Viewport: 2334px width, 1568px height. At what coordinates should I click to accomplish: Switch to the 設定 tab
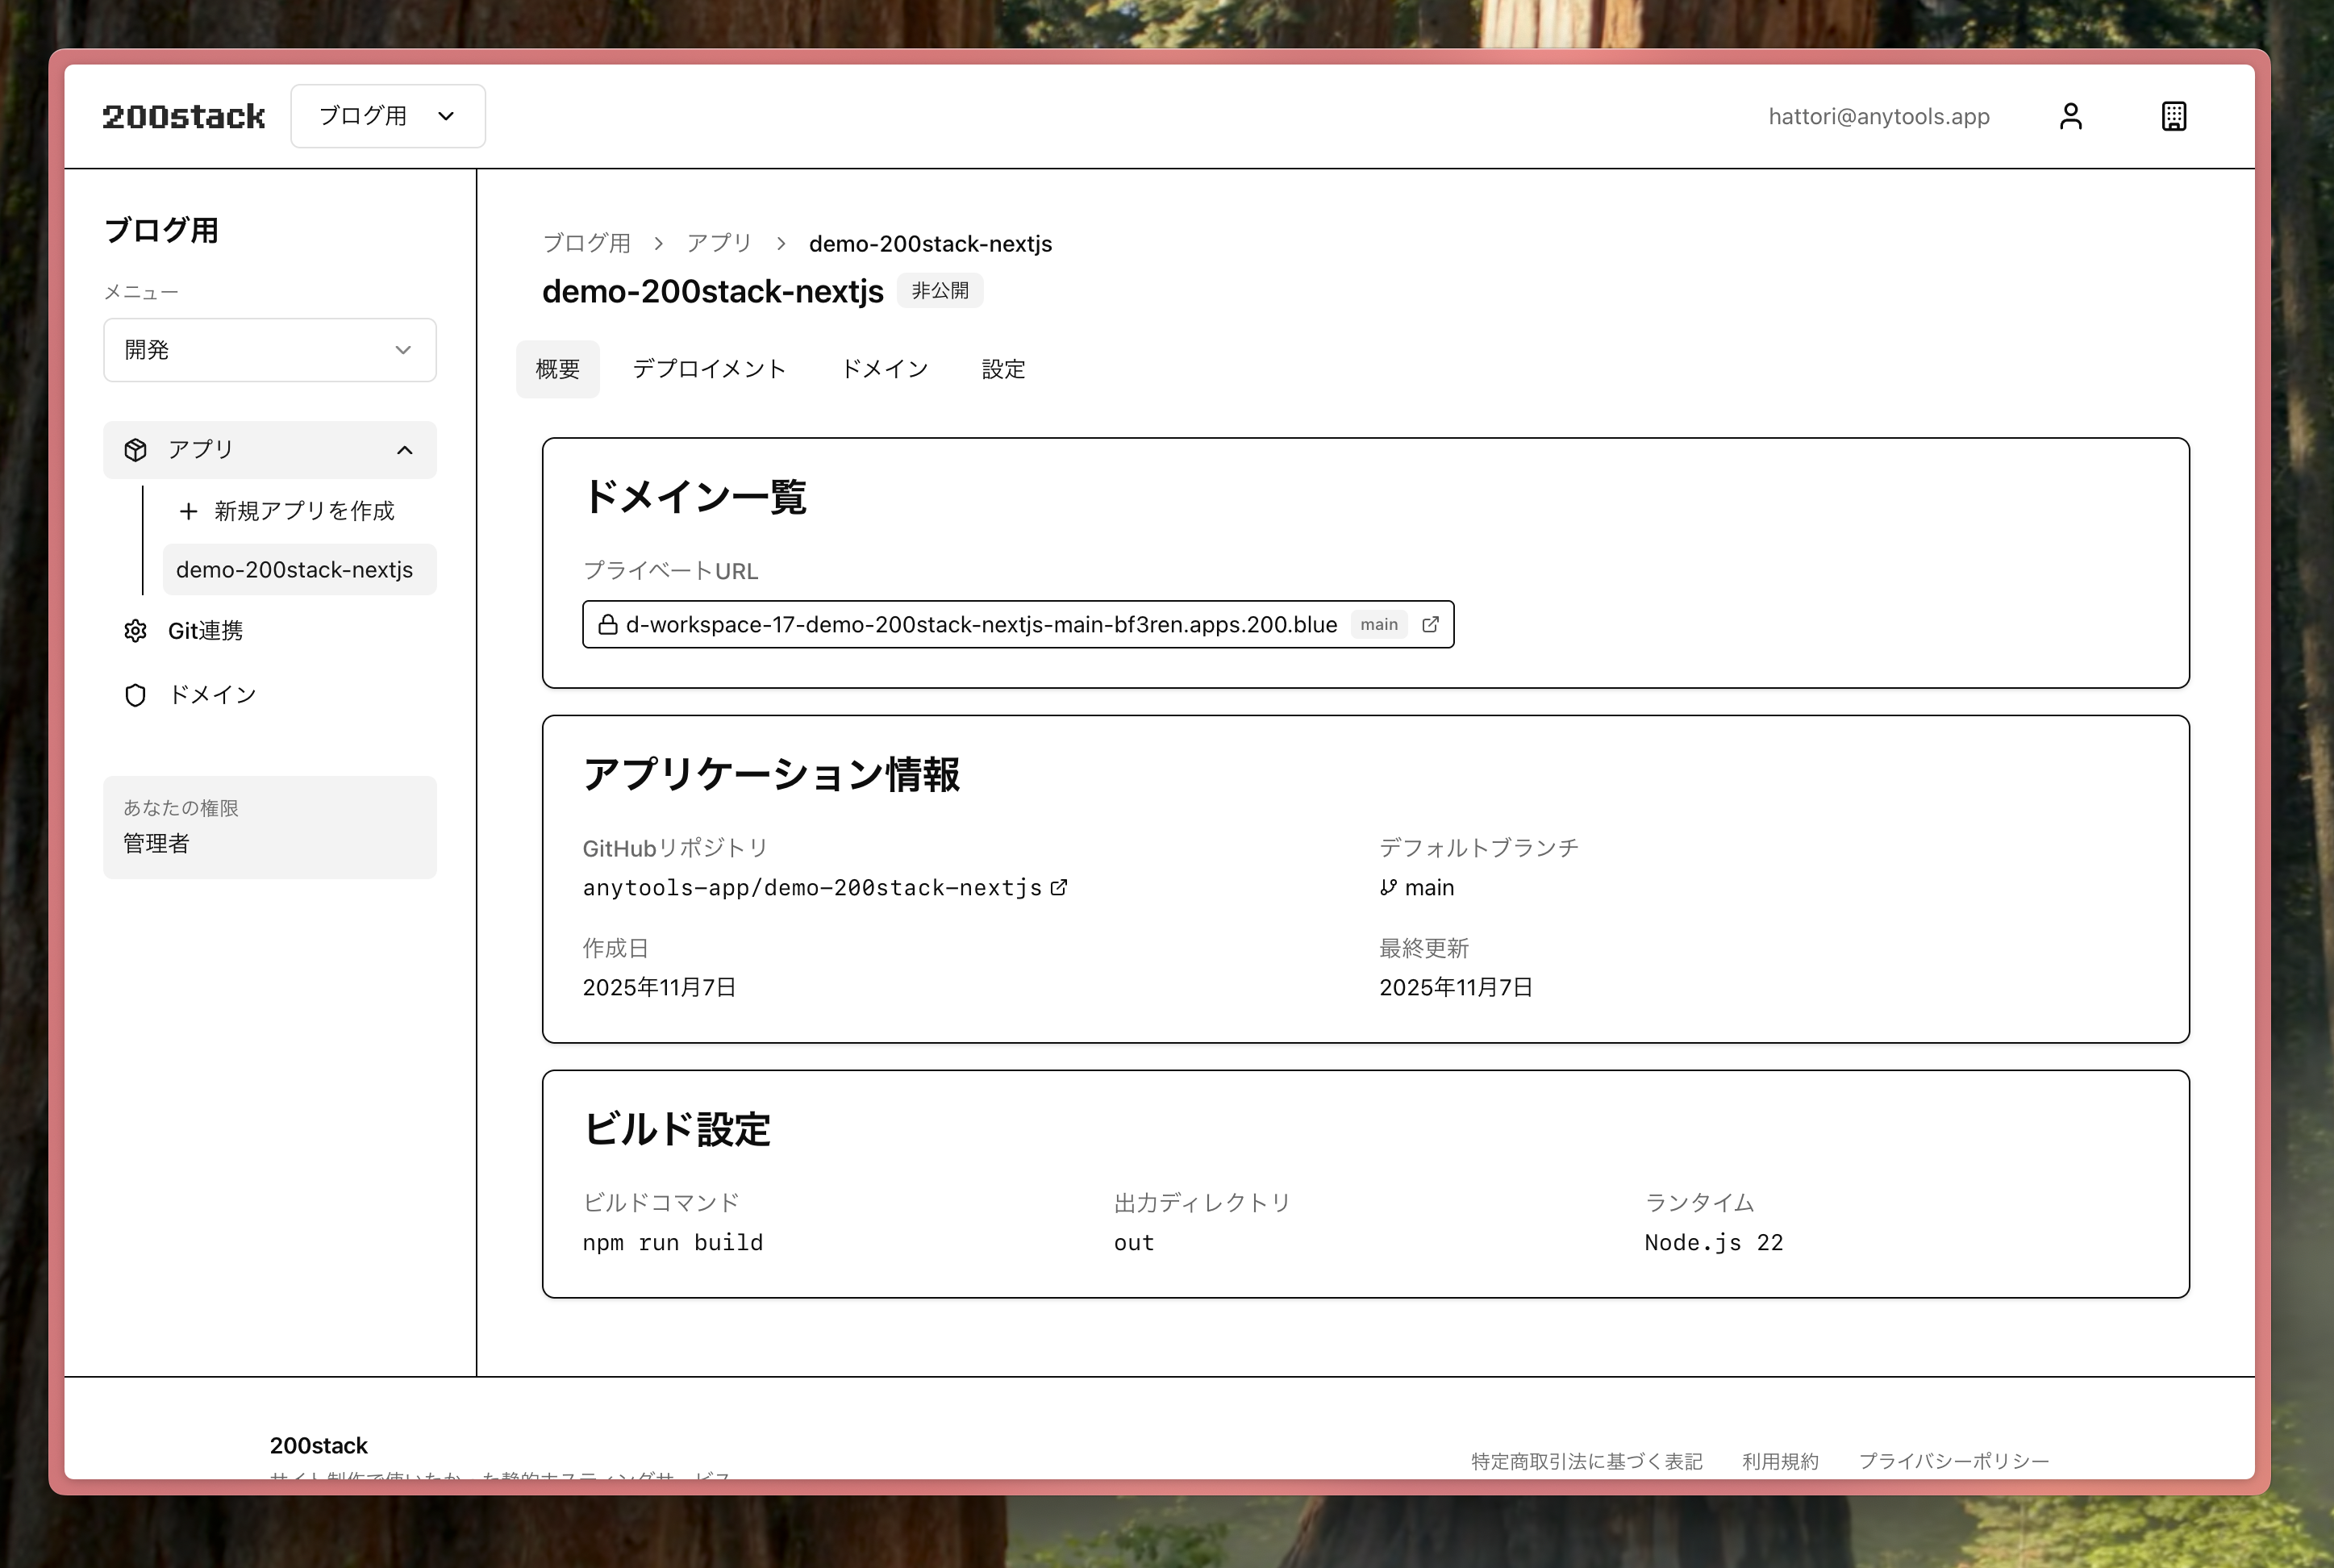[1003, 369]
